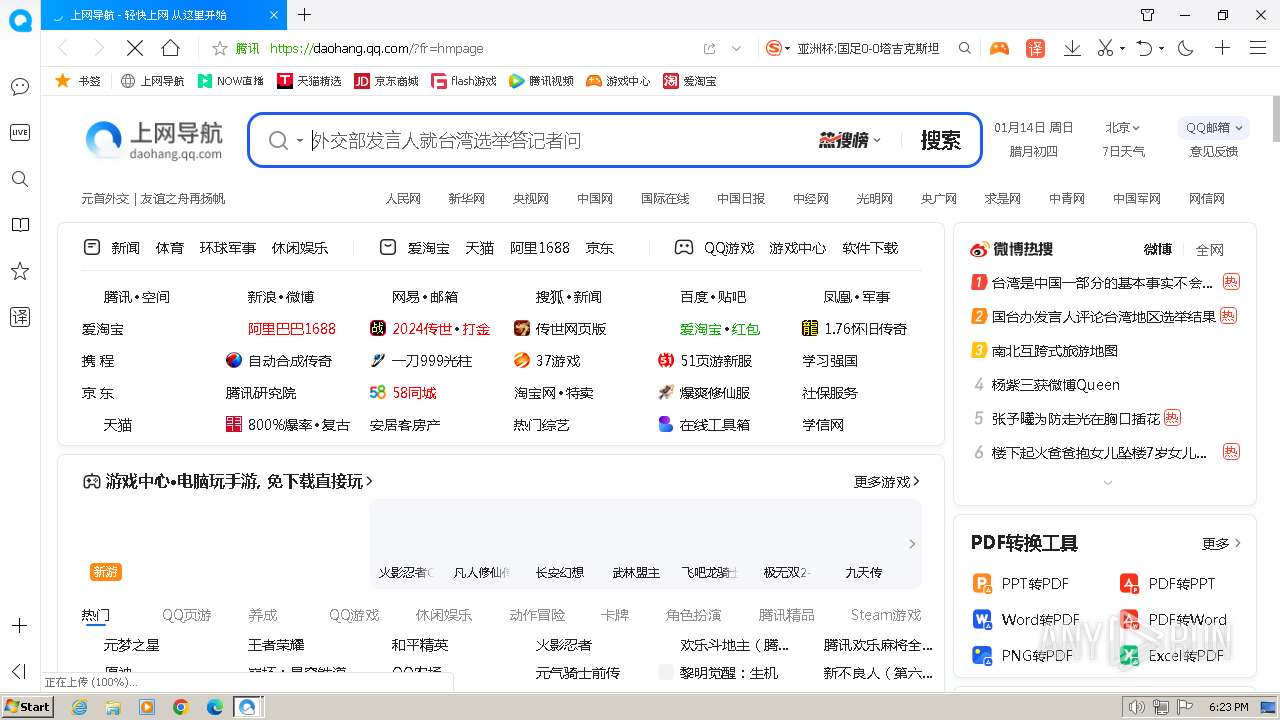Image resolution: width=1280 pixels, height=720 pixels.
Task: Open the flash游戏 bookmark
Action: (464, 81)
